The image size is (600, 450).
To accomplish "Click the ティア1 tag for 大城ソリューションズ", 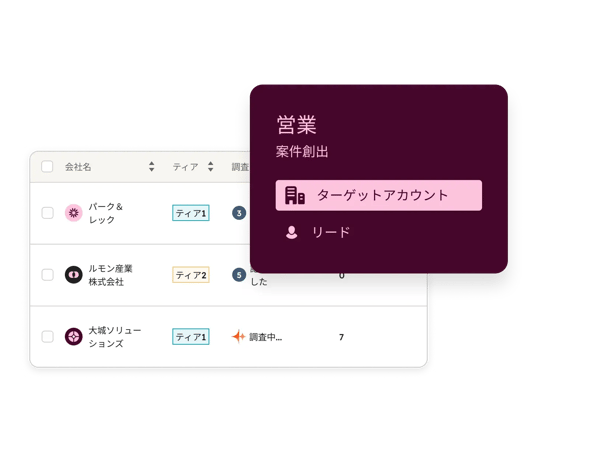I will (x=191, y=337).
